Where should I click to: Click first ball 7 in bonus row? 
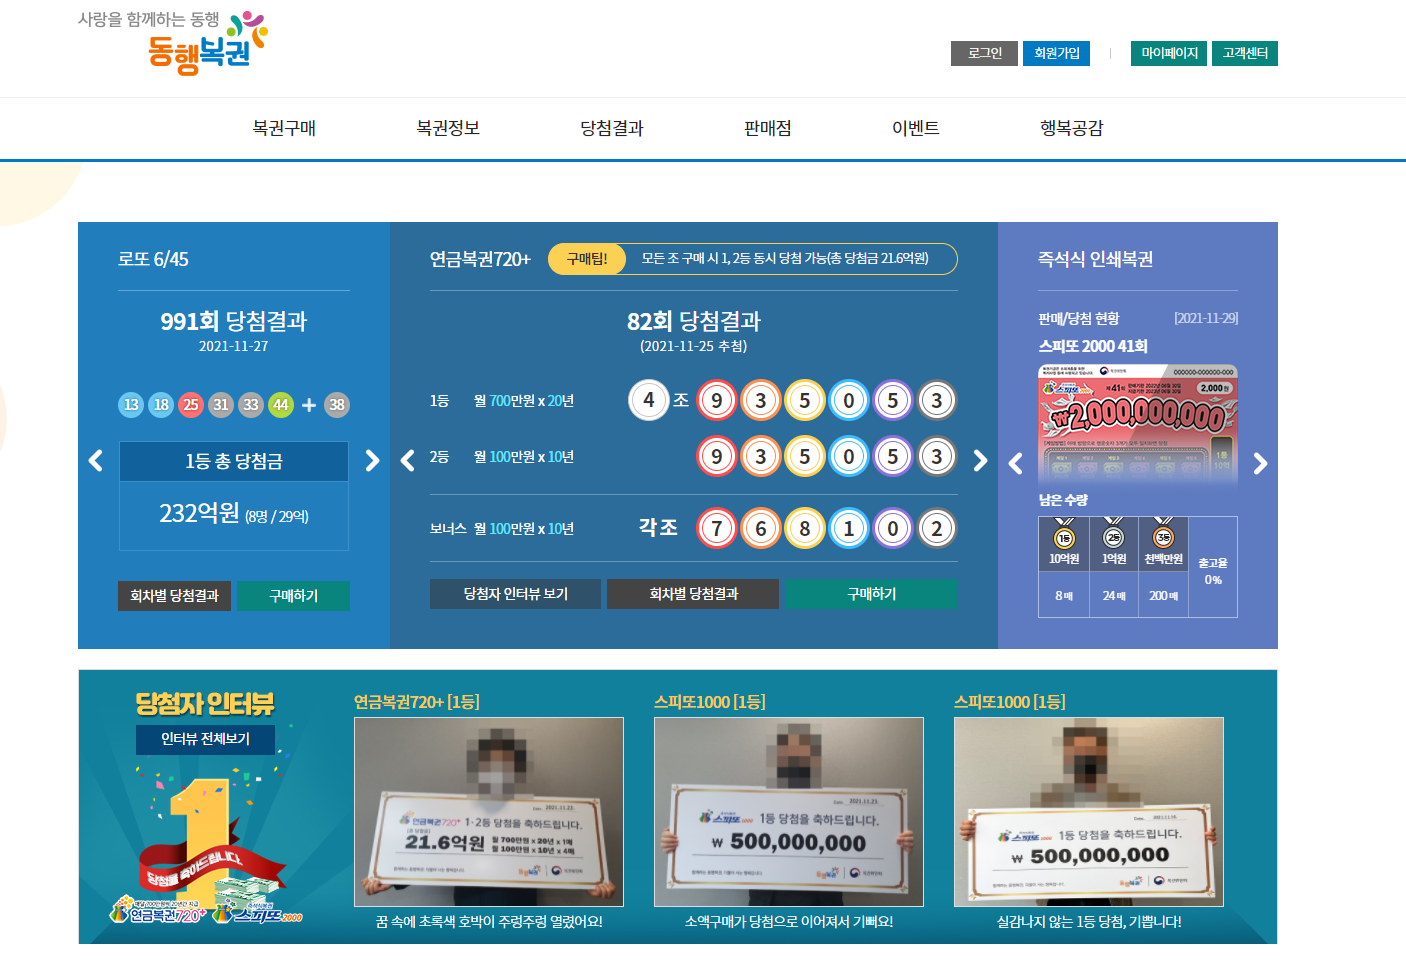pyautogui.click(x=717, y=528)
